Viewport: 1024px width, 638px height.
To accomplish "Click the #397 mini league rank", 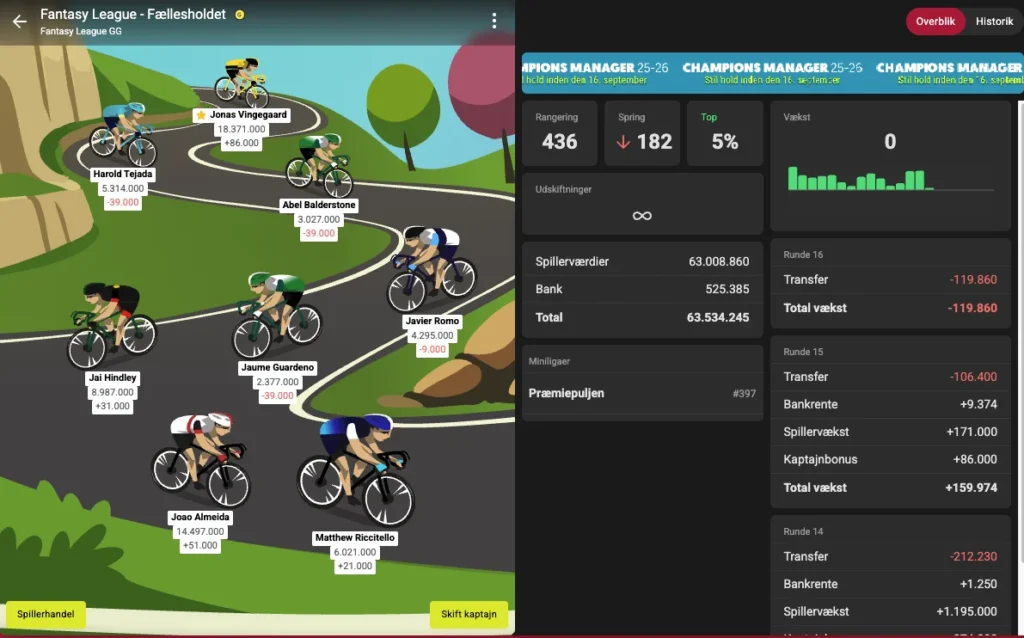I will coord(744,393).
